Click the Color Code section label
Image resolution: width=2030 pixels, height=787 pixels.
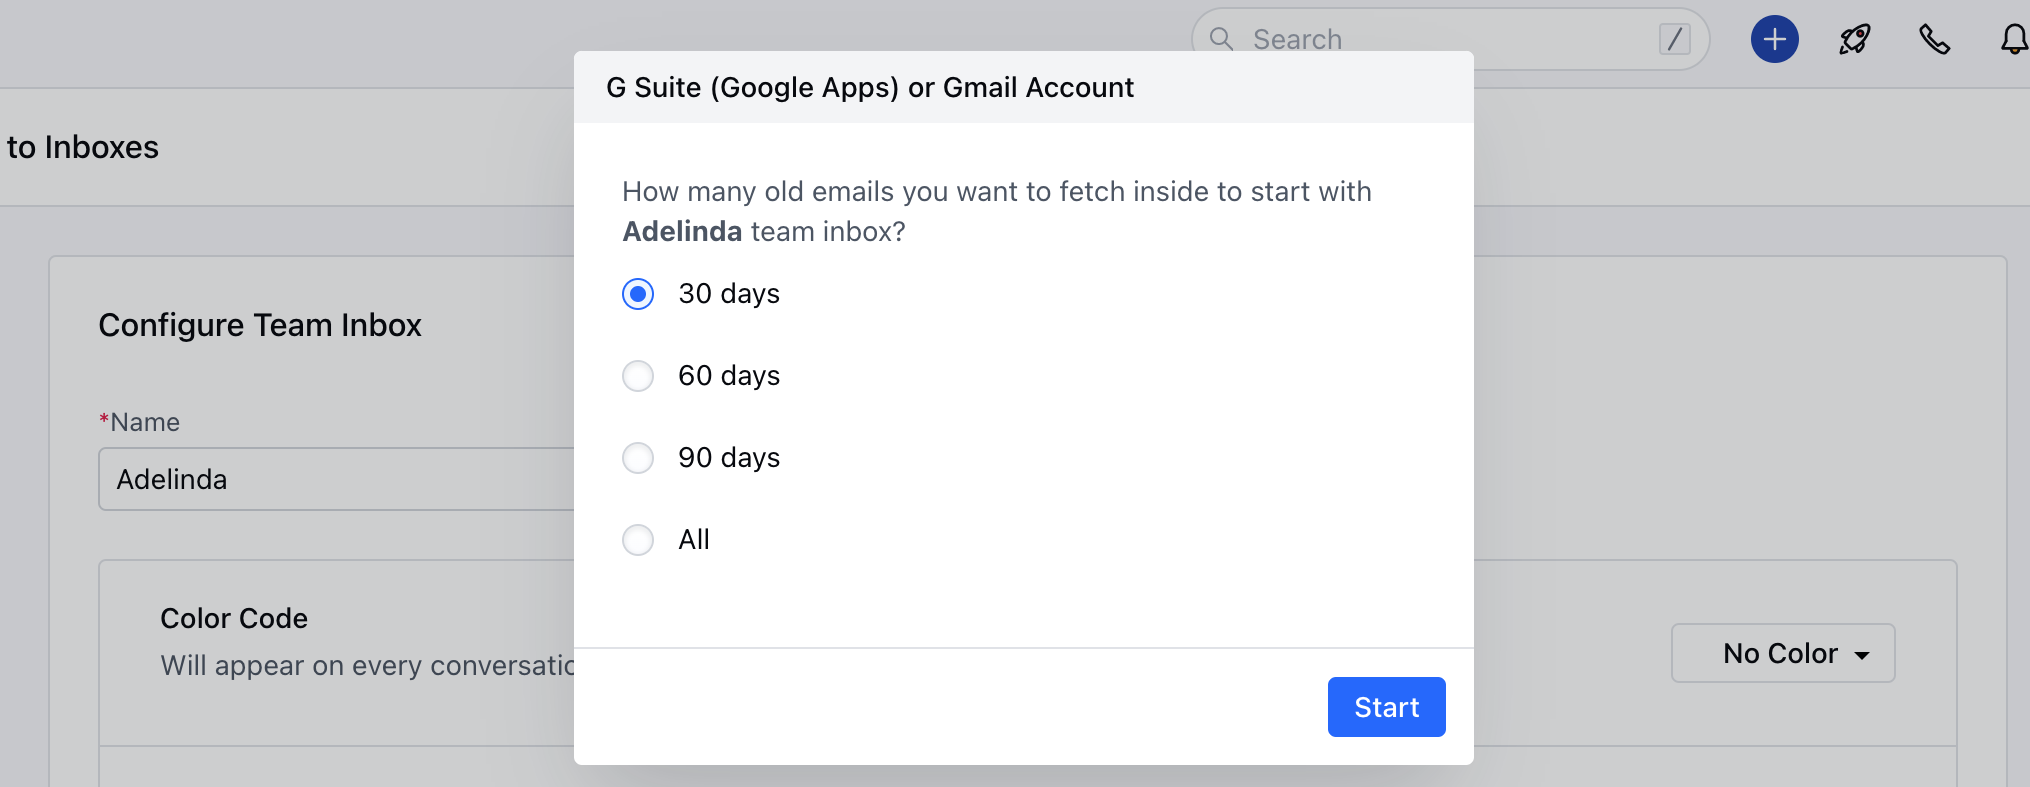click(234, 619)
